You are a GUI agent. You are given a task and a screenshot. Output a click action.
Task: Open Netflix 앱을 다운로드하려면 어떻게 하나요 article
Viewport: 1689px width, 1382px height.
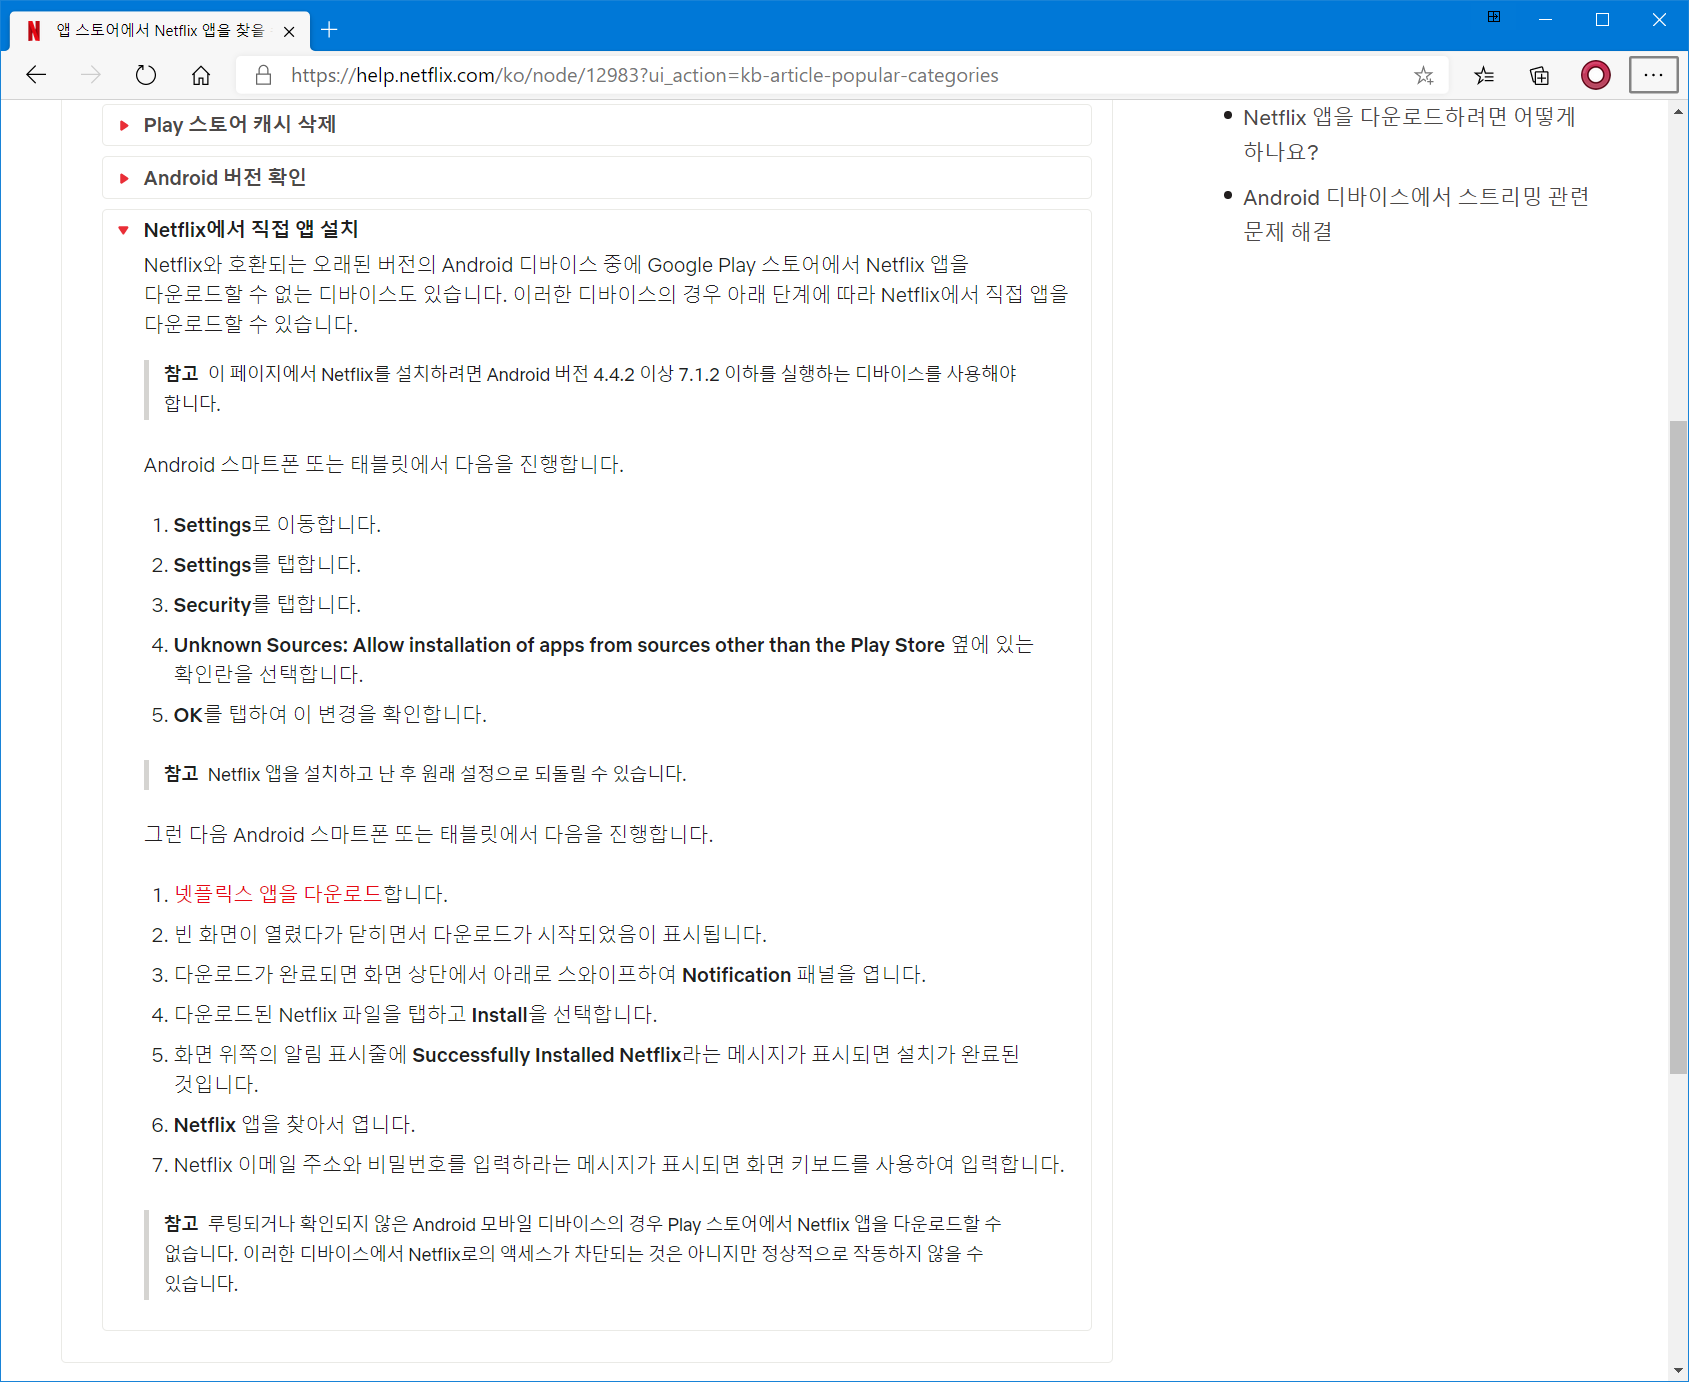pos(1409,134)
